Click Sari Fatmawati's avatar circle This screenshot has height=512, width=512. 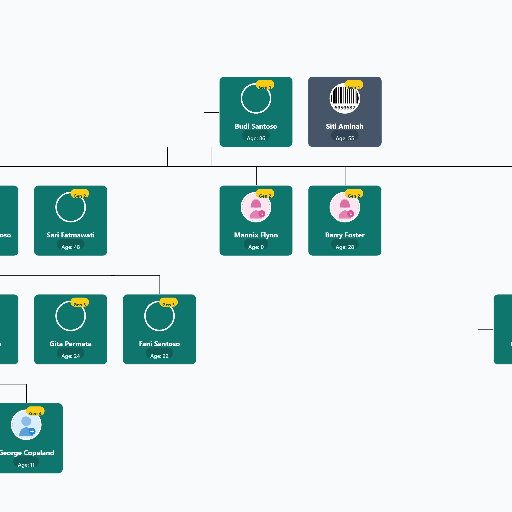(x=70, y=207)
